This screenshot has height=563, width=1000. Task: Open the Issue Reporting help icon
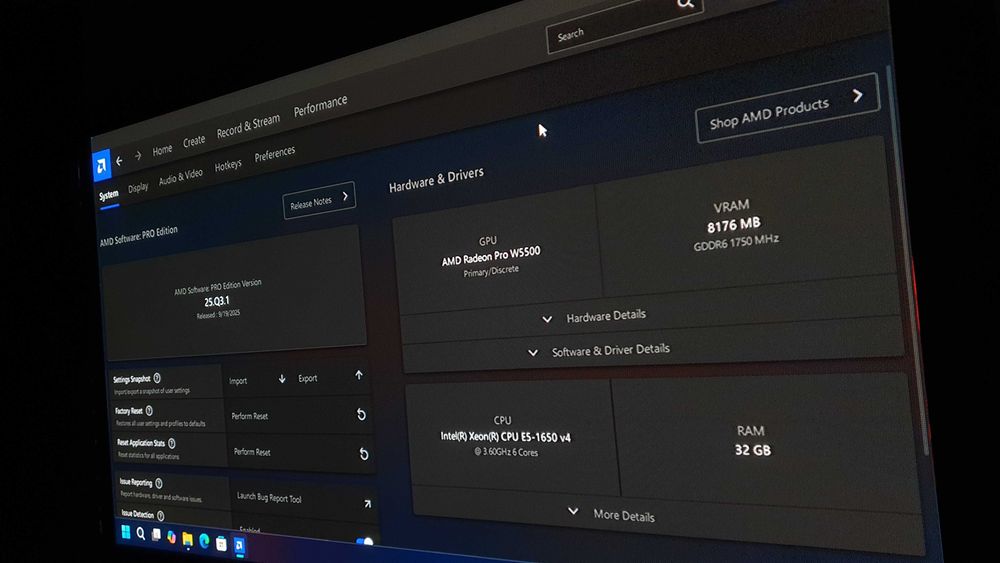(159, 483)
